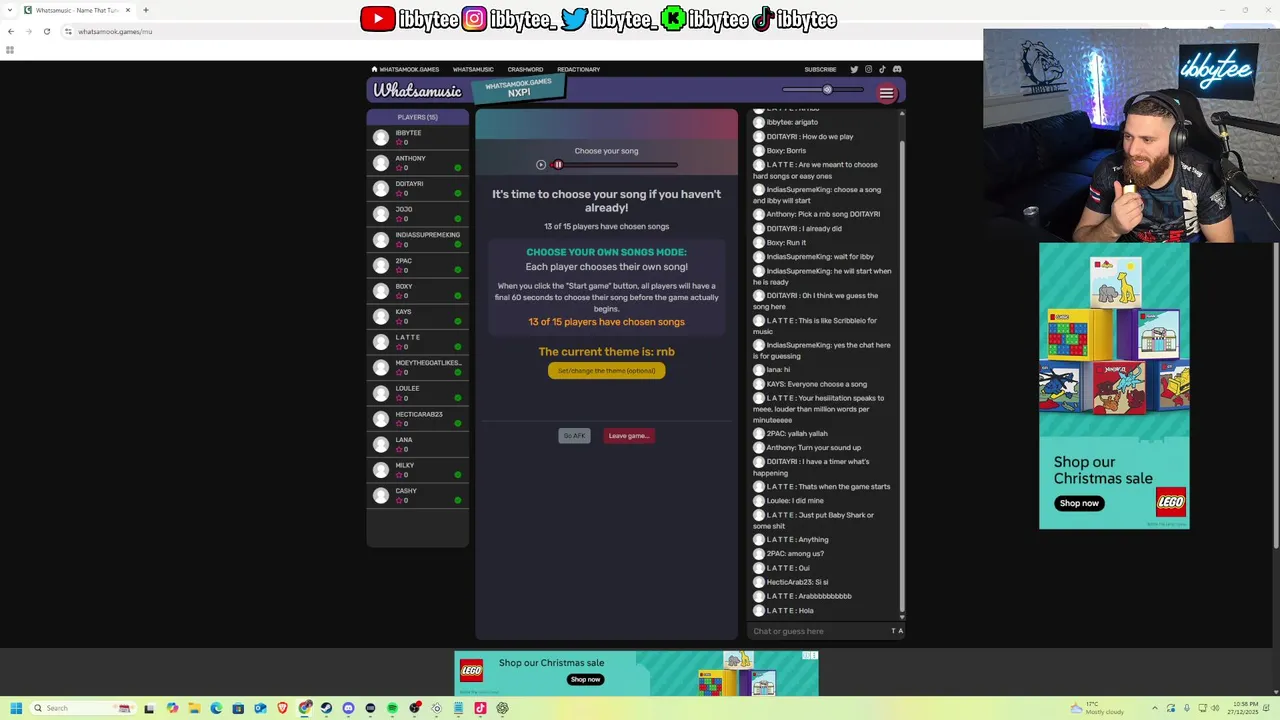Click the SUBSCRIBE link

(820, 69)
